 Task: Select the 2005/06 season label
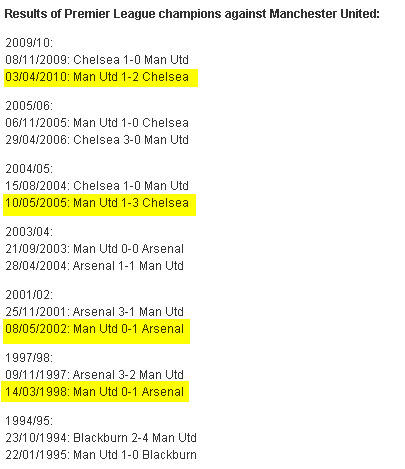tap(29, 106)
